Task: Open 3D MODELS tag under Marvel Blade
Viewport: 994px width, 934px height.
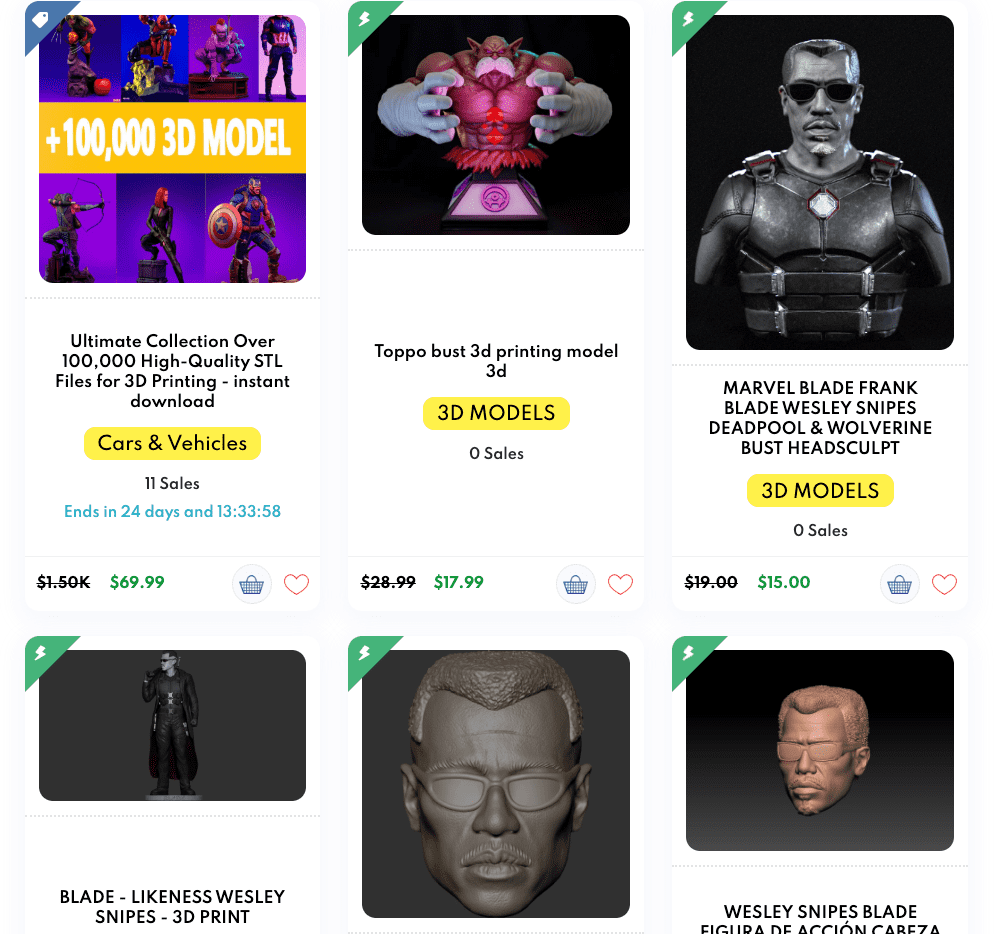Action: 820,491
